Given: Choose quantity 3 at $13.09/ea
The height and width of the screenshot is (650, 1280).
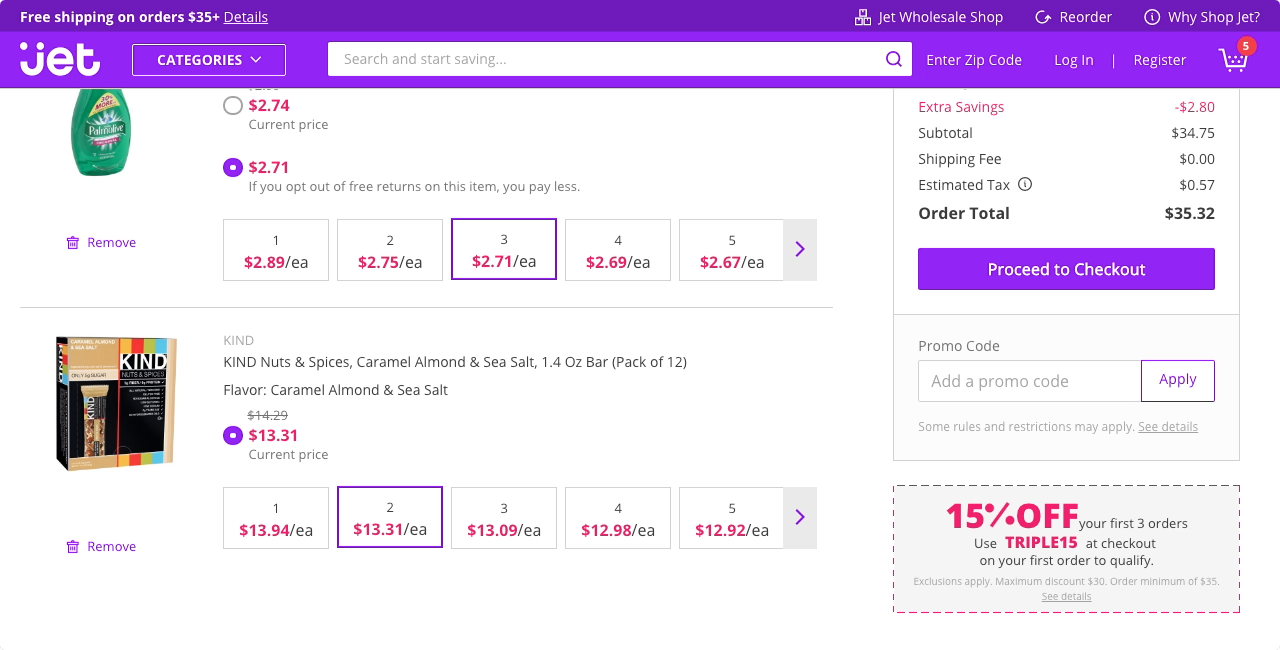Looking at the screenshot, I should 504,518.
